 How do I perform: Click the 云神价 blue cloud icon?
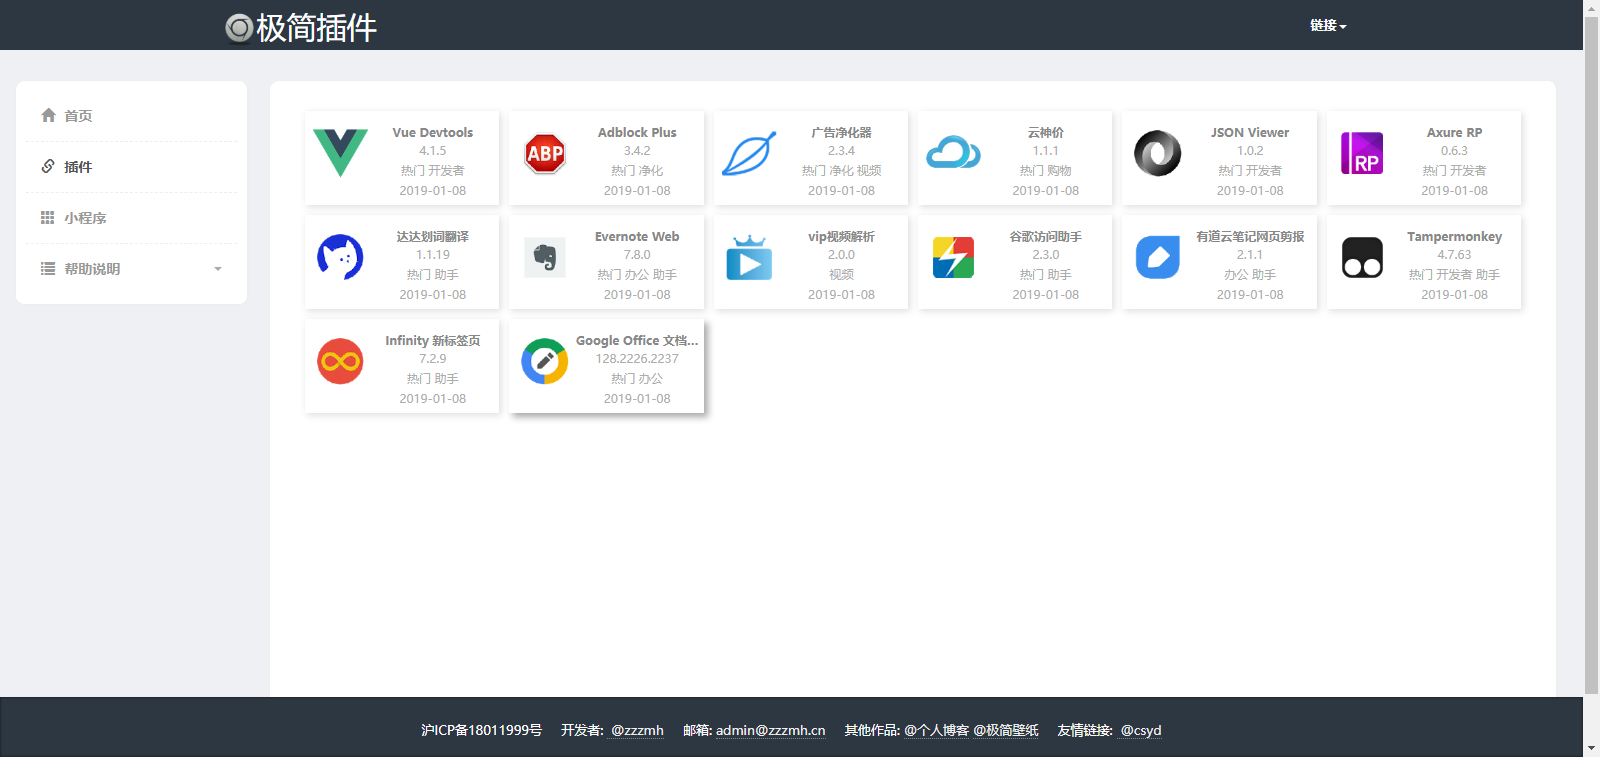[953, 153]
